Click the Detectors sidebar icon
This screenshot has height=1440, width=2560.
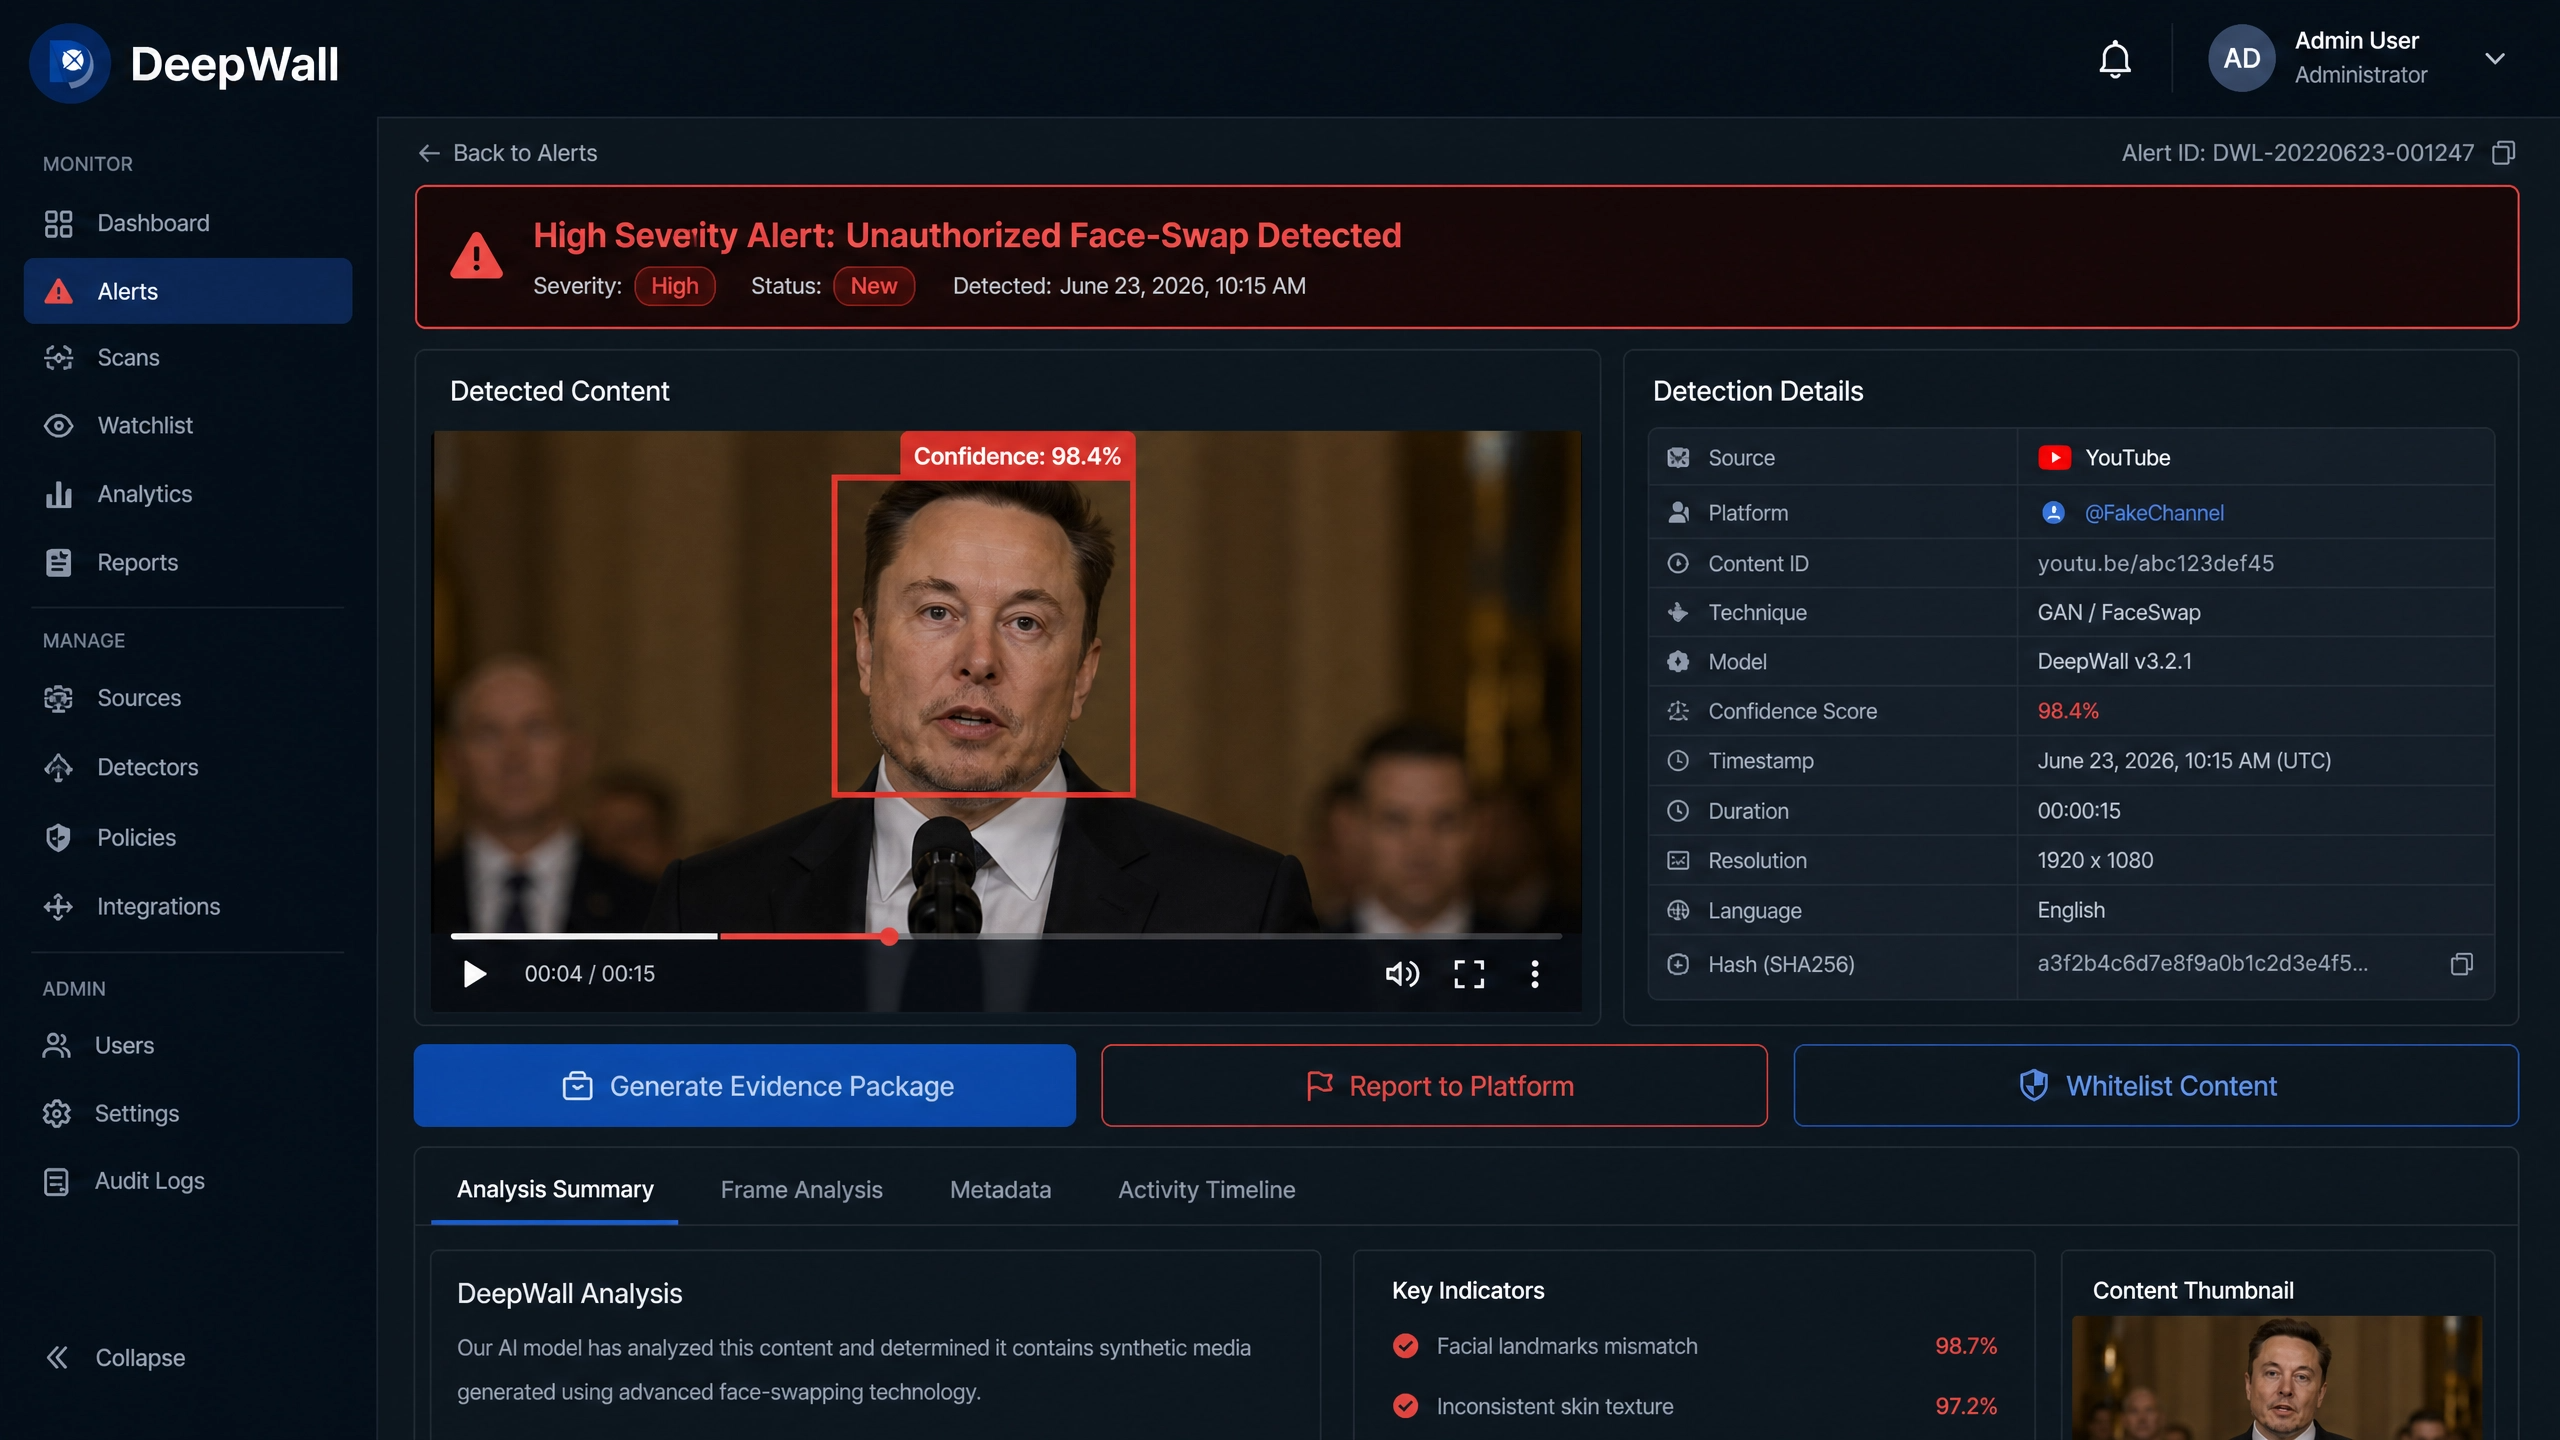click(58, 767)
